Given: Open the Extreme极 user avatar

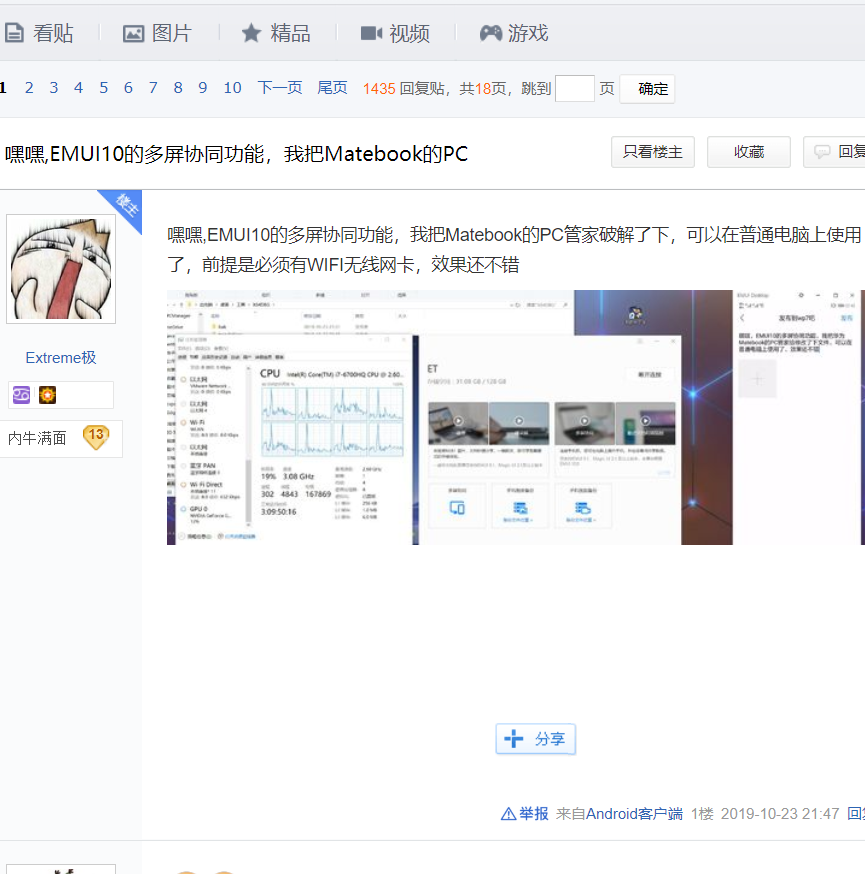Looking at the screenshot, I should pos(61,269).
